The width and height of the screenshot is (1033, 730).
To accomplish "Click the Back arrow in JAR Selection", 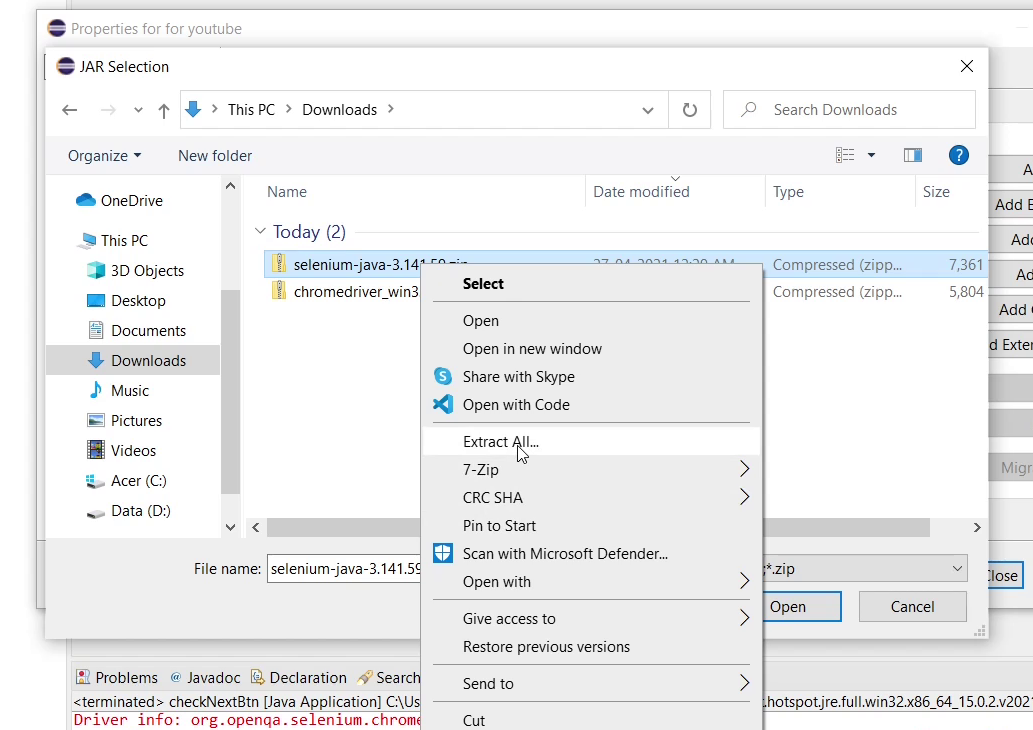I will tap(69, 110).
